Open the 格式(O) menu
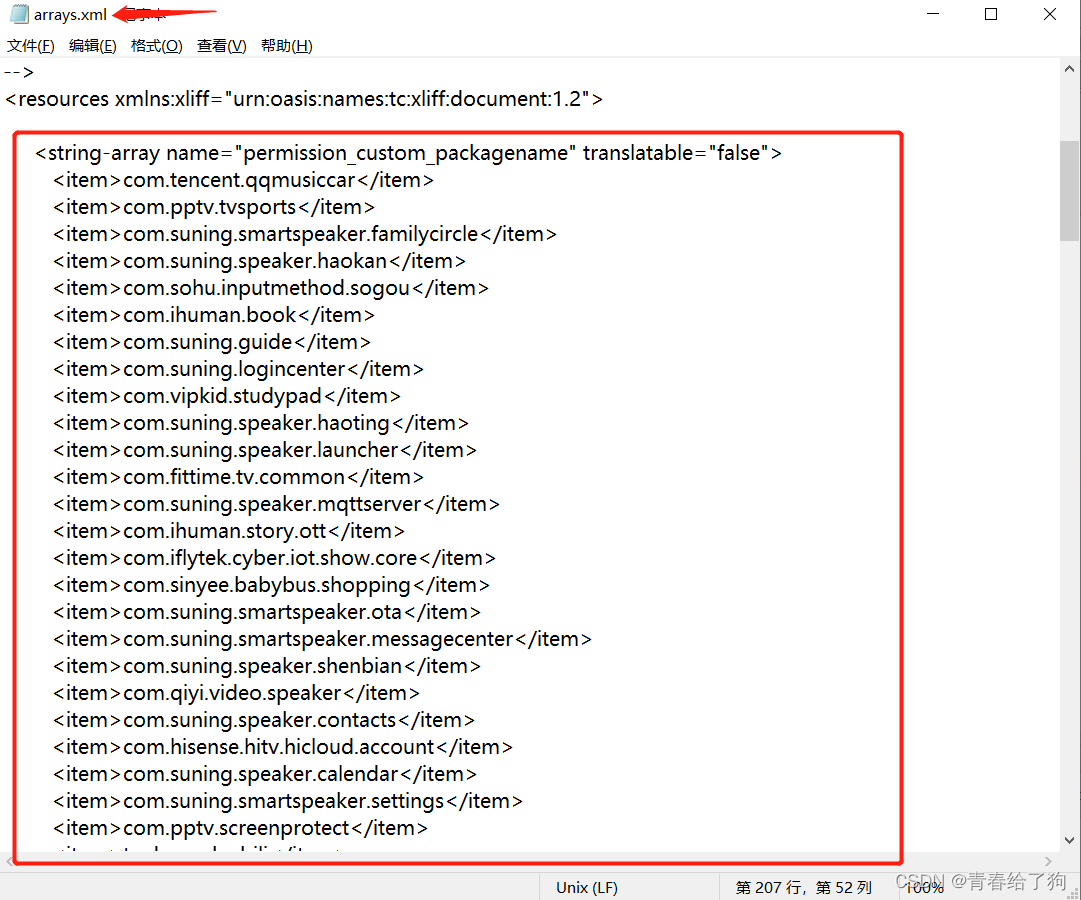The height and width of the screenshot is (900, 1081). point(156,46)
